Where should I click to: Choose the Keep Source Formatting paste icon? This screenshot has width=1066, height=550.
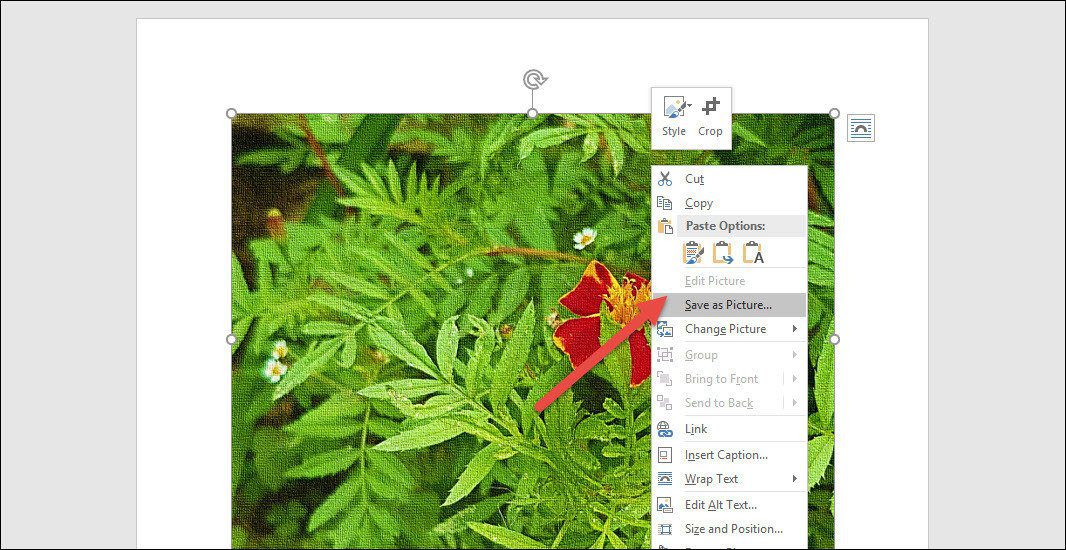click(x=693, y=252)
